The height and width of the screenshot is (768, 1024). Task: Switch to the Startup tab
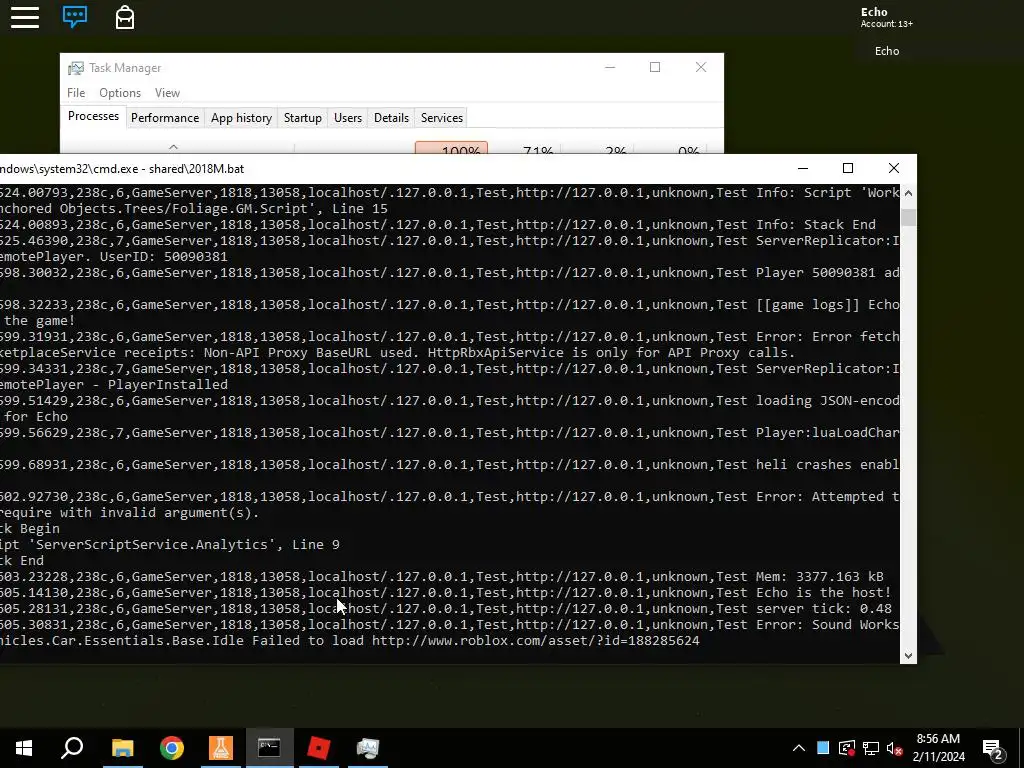coord(302,118)
